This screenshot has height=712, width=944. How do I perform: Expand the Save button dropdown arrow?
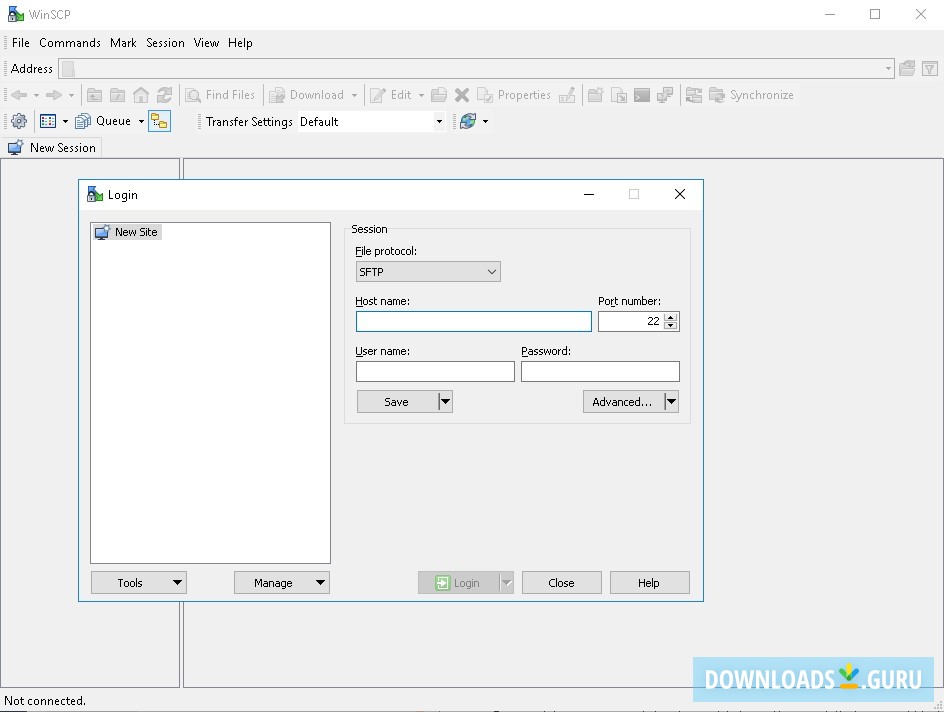pyautogui.click(x=445, y=401)
